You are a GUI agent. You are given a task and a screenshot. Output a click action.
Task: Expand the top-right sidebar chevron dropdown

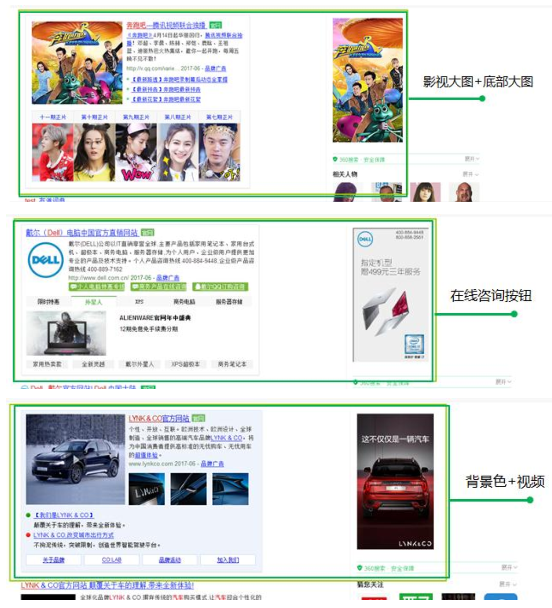tap(478, 159)
